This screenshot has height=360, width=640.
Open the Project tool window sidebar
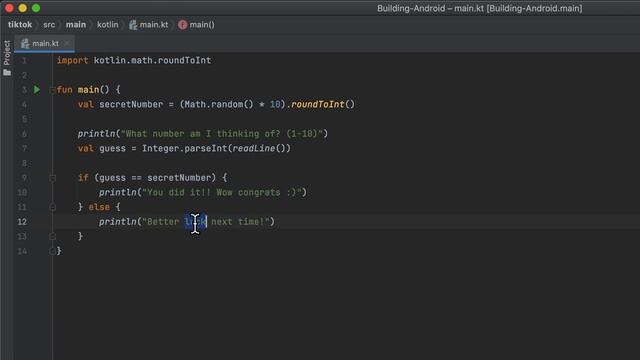(7, 53)
